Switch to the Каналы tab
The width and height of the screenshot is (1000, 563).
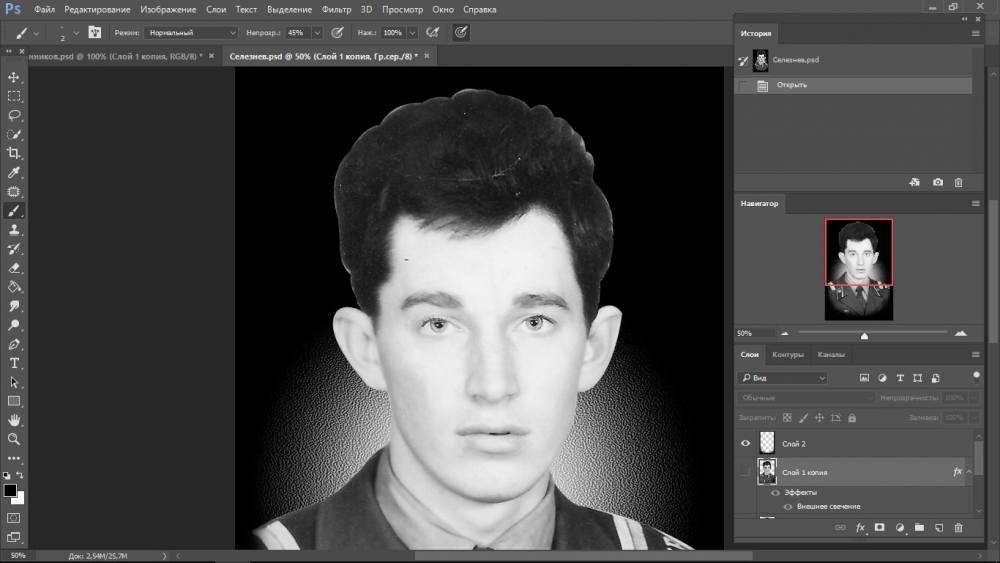[x=831, y=355]
